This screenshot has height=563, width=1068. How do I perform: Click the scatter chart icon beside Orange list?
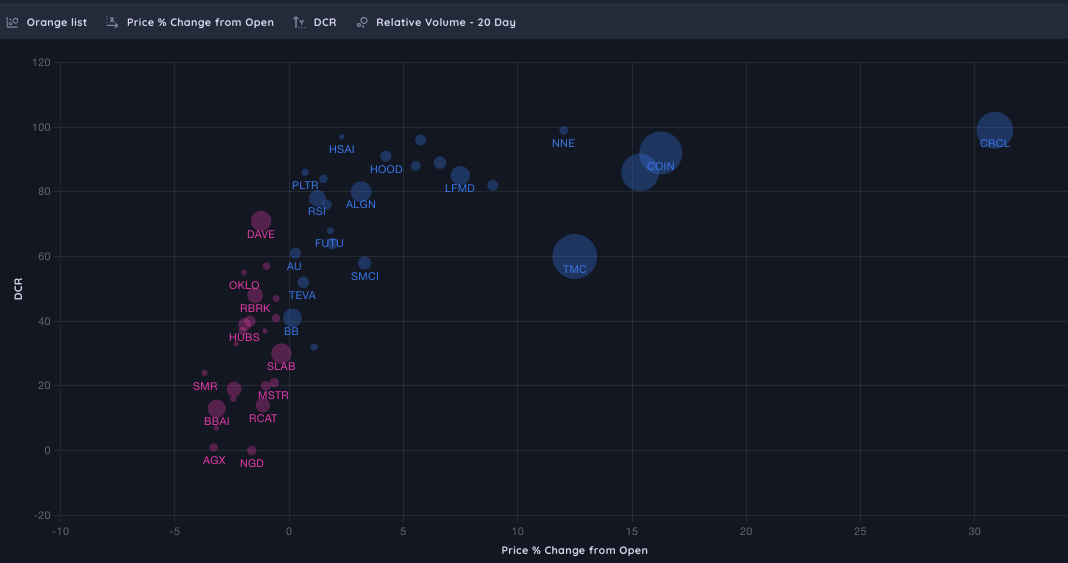13,22
